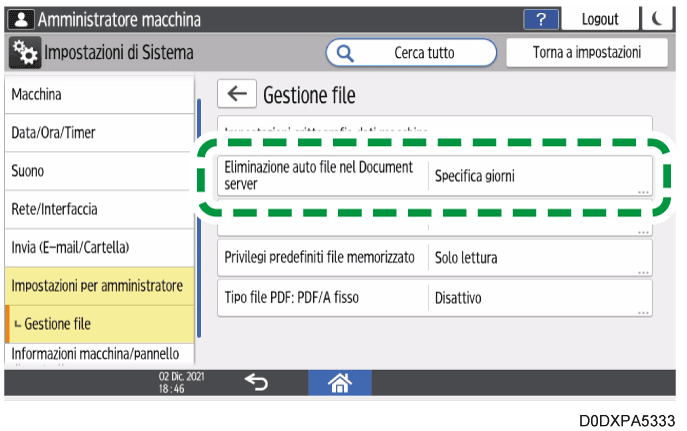The width and height of the screenshot is (687, 431).
Task: Open the Macchina settings category
Action: coord(97,94)
